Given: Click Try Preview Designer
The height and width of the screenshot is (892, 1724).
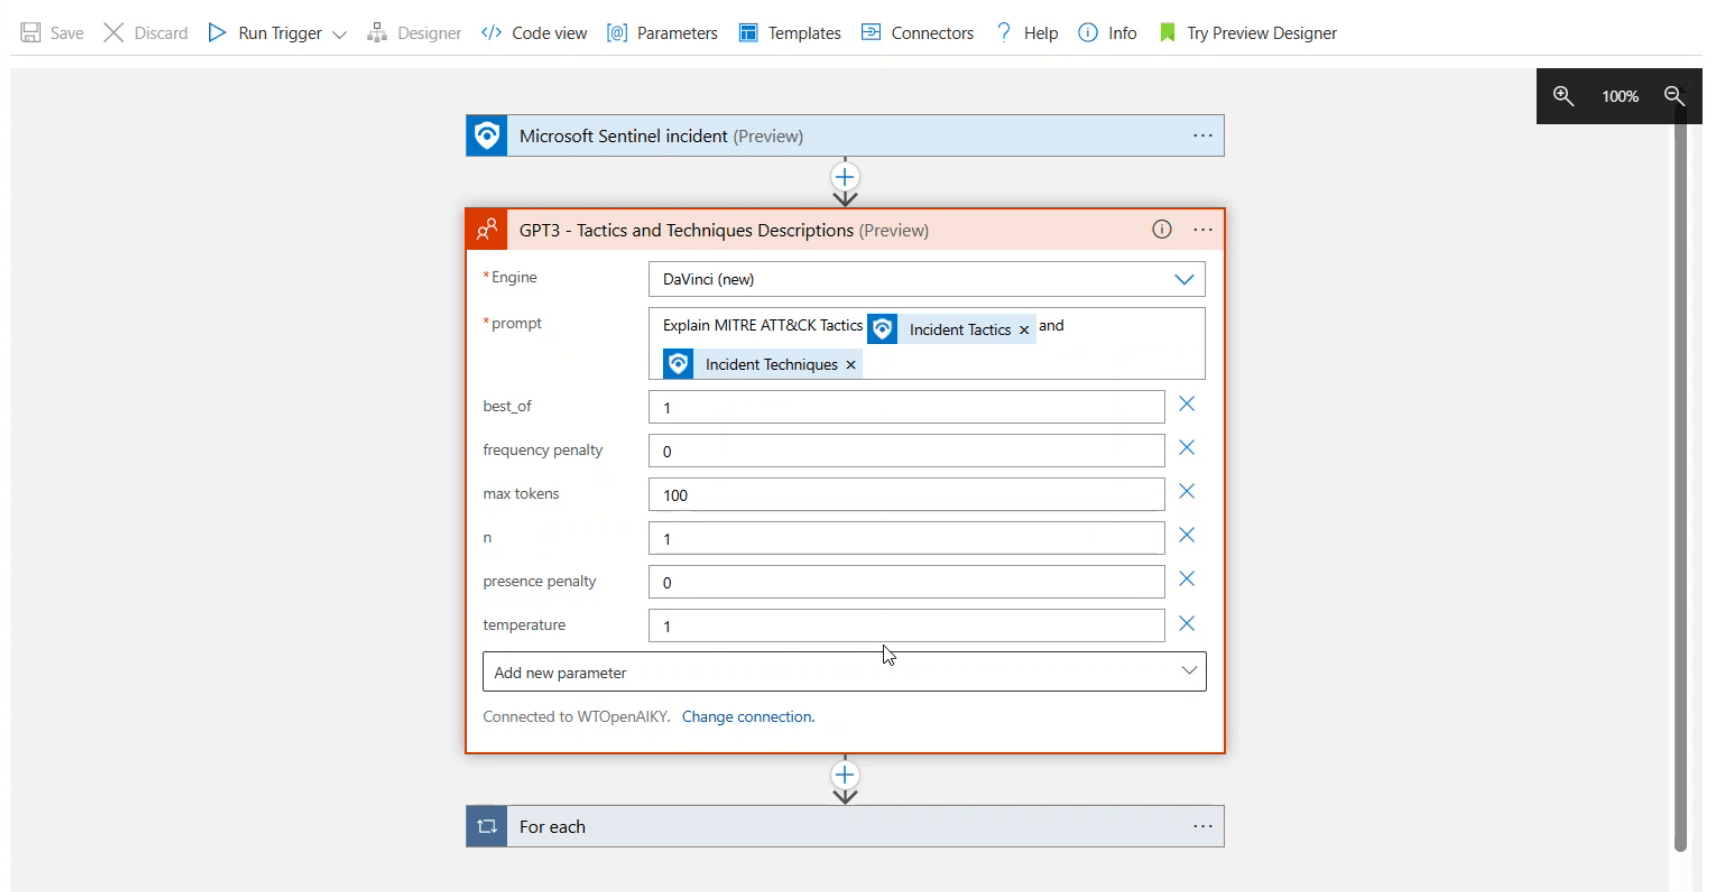Looking at the screenshot, I should 1248,33.
